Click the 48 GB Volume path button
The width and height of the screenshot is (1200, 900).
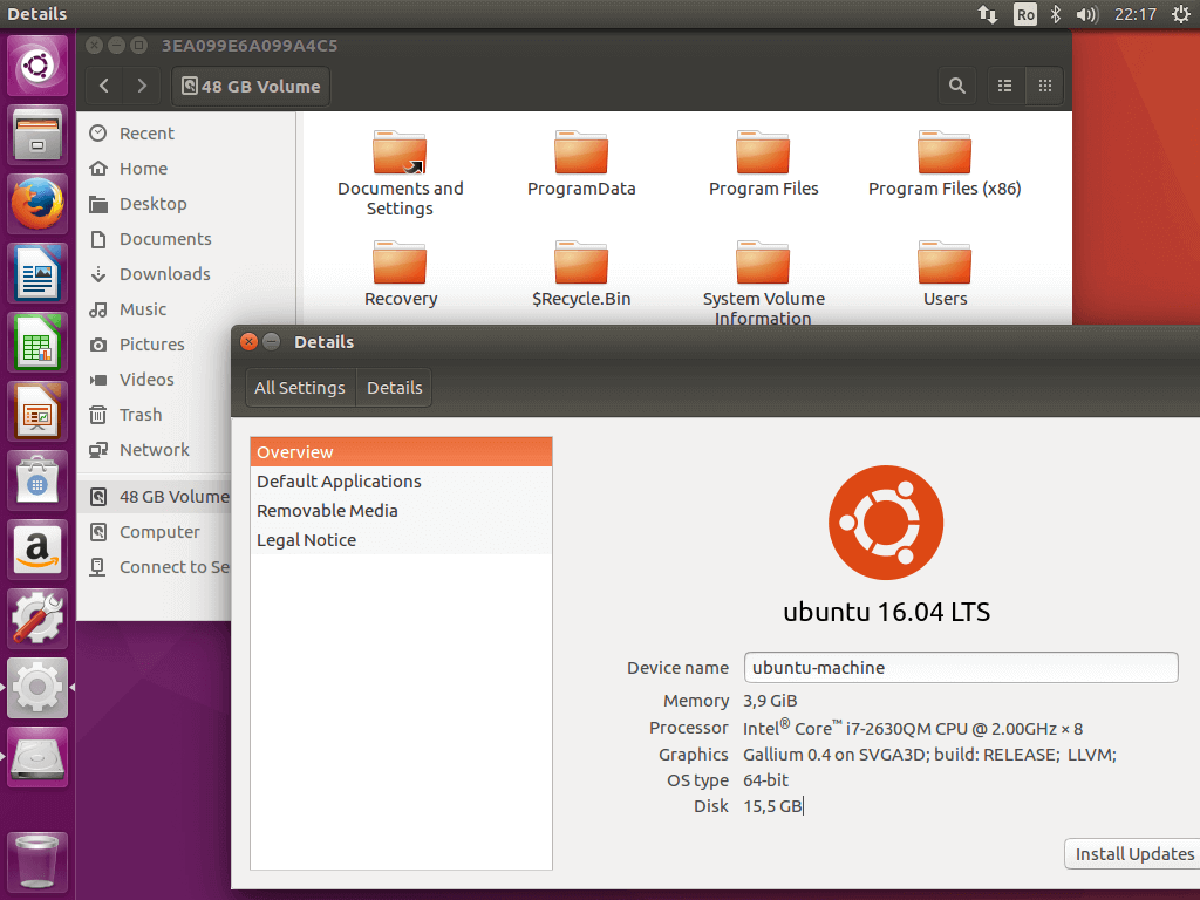[x=251, y=86]
